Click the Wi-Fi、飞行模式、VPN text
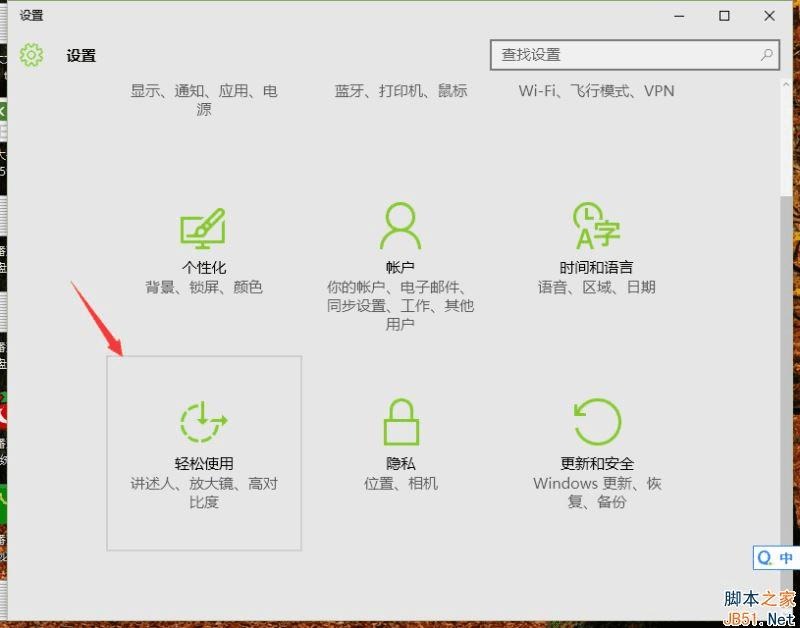This screenshot has height=628, width=800. pyautogui.click(x=596, y=91)
